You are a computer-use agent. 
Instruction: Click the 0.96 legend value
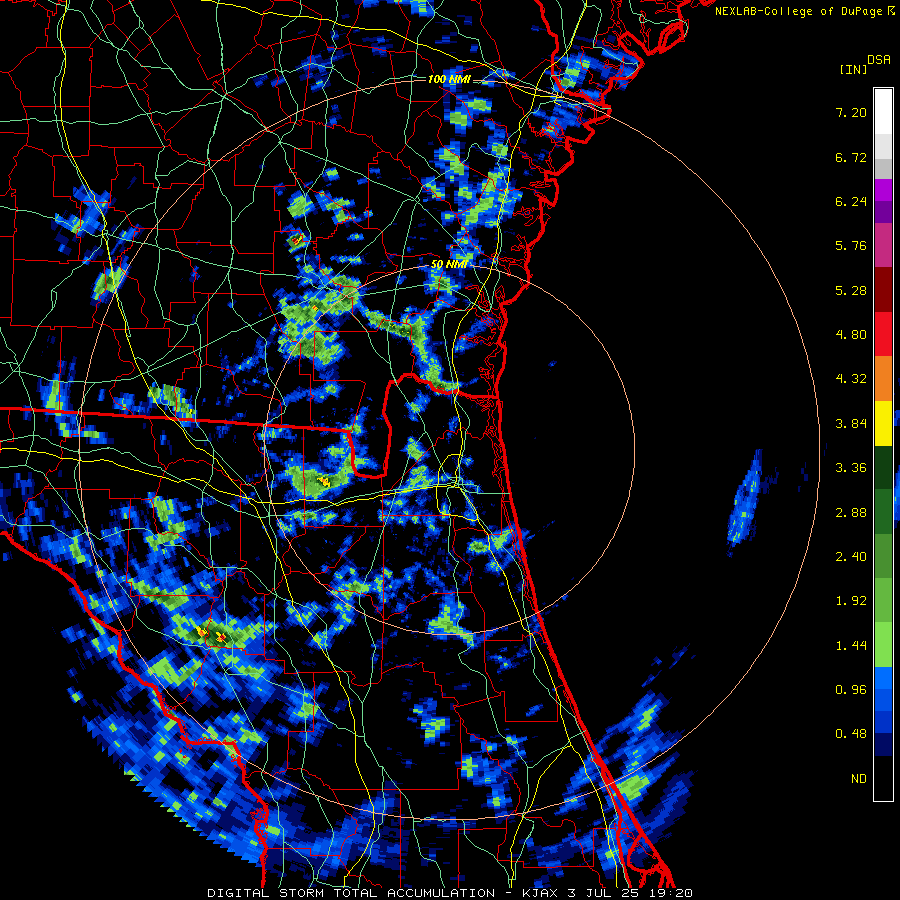point(851,690)
